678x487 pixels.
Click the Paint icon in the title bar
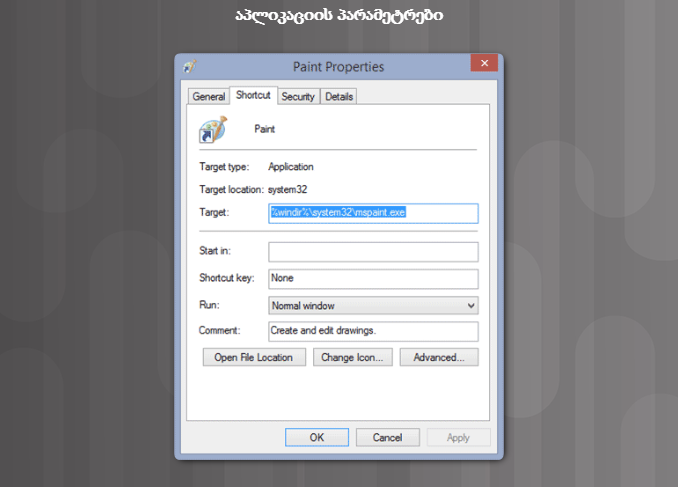[190, 66]
